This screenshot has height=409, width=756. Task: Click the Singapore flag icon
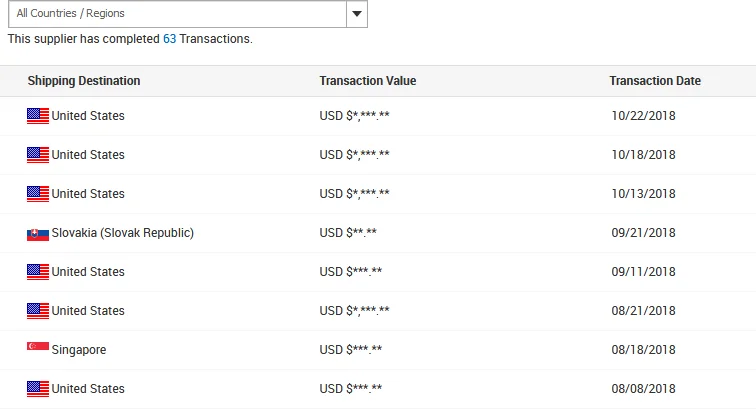tap(38, 349)
